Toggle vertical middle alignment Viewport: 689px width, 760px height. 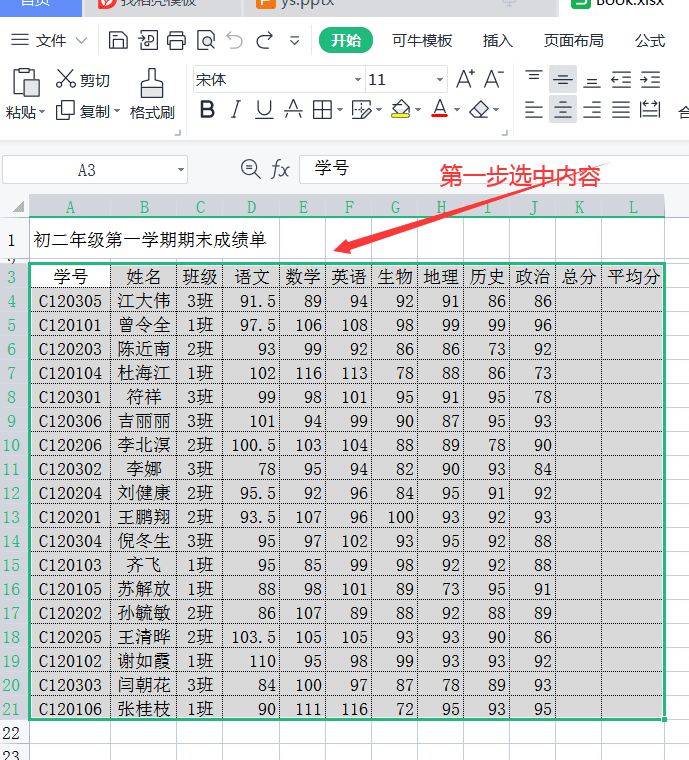tap(563, 79)
